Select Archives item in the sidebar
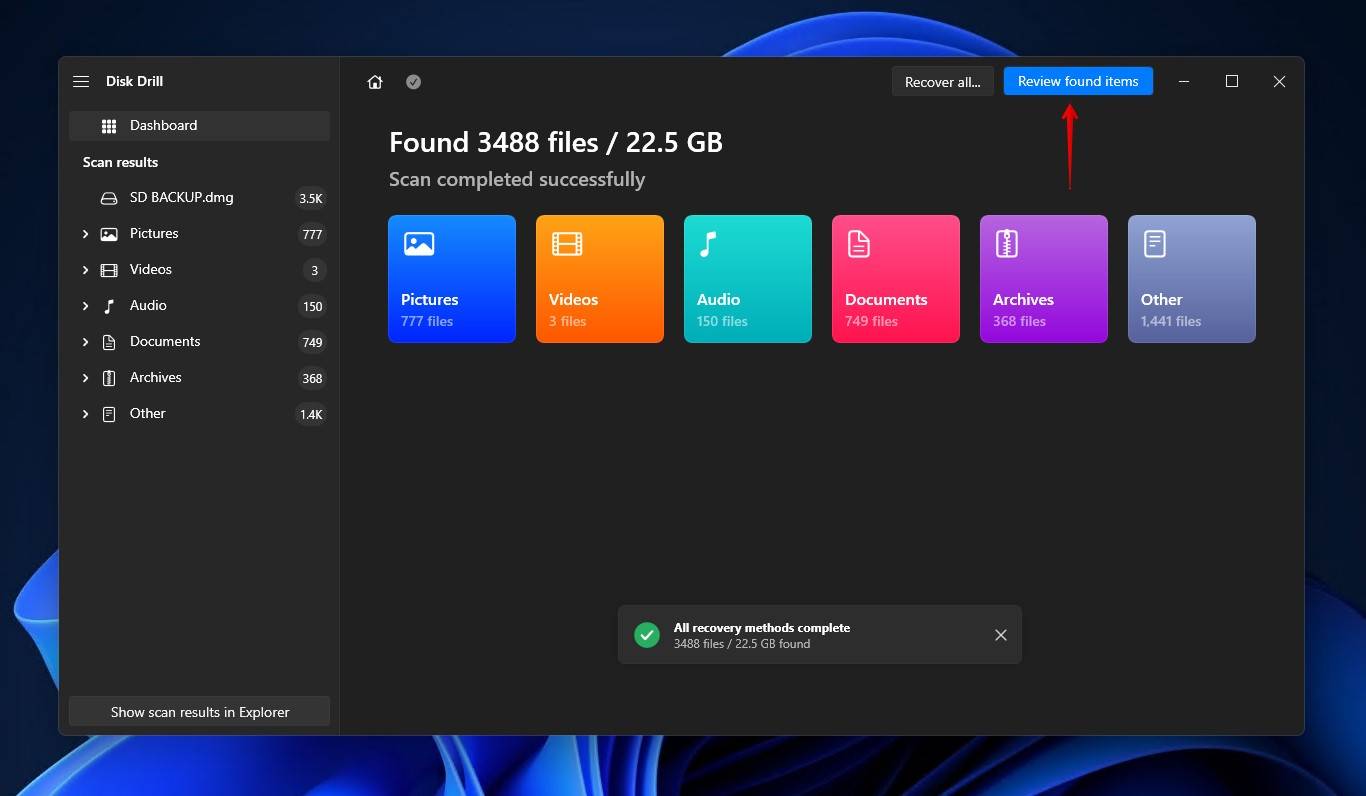 click(x=156, y=378)
